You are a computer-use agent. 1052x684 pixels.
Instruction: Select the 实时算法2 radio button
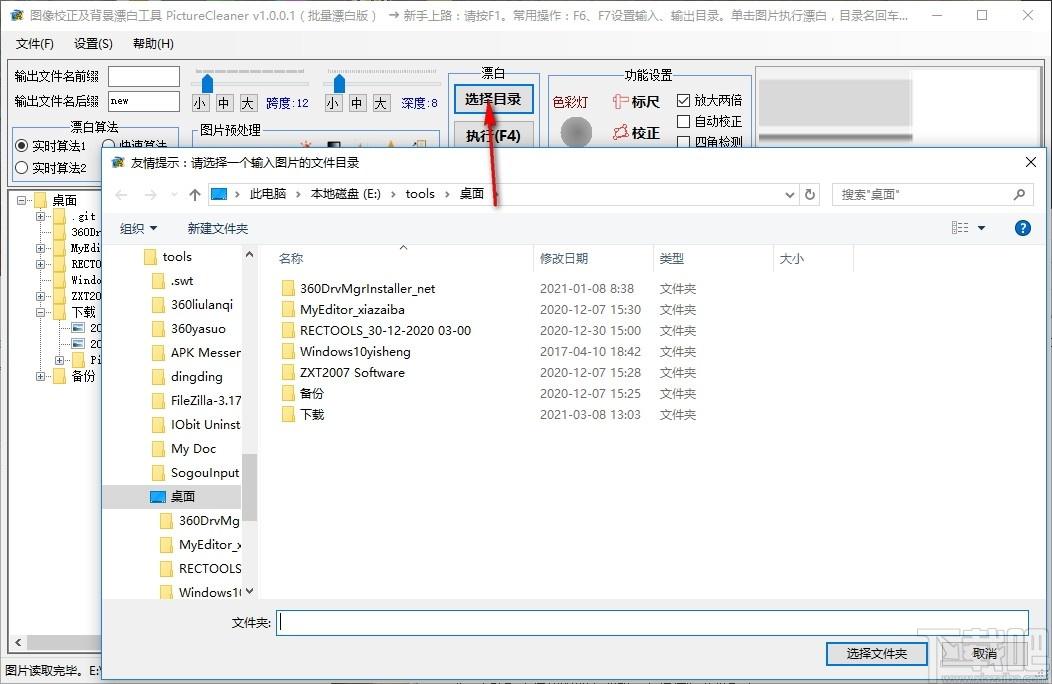(22, 168)
